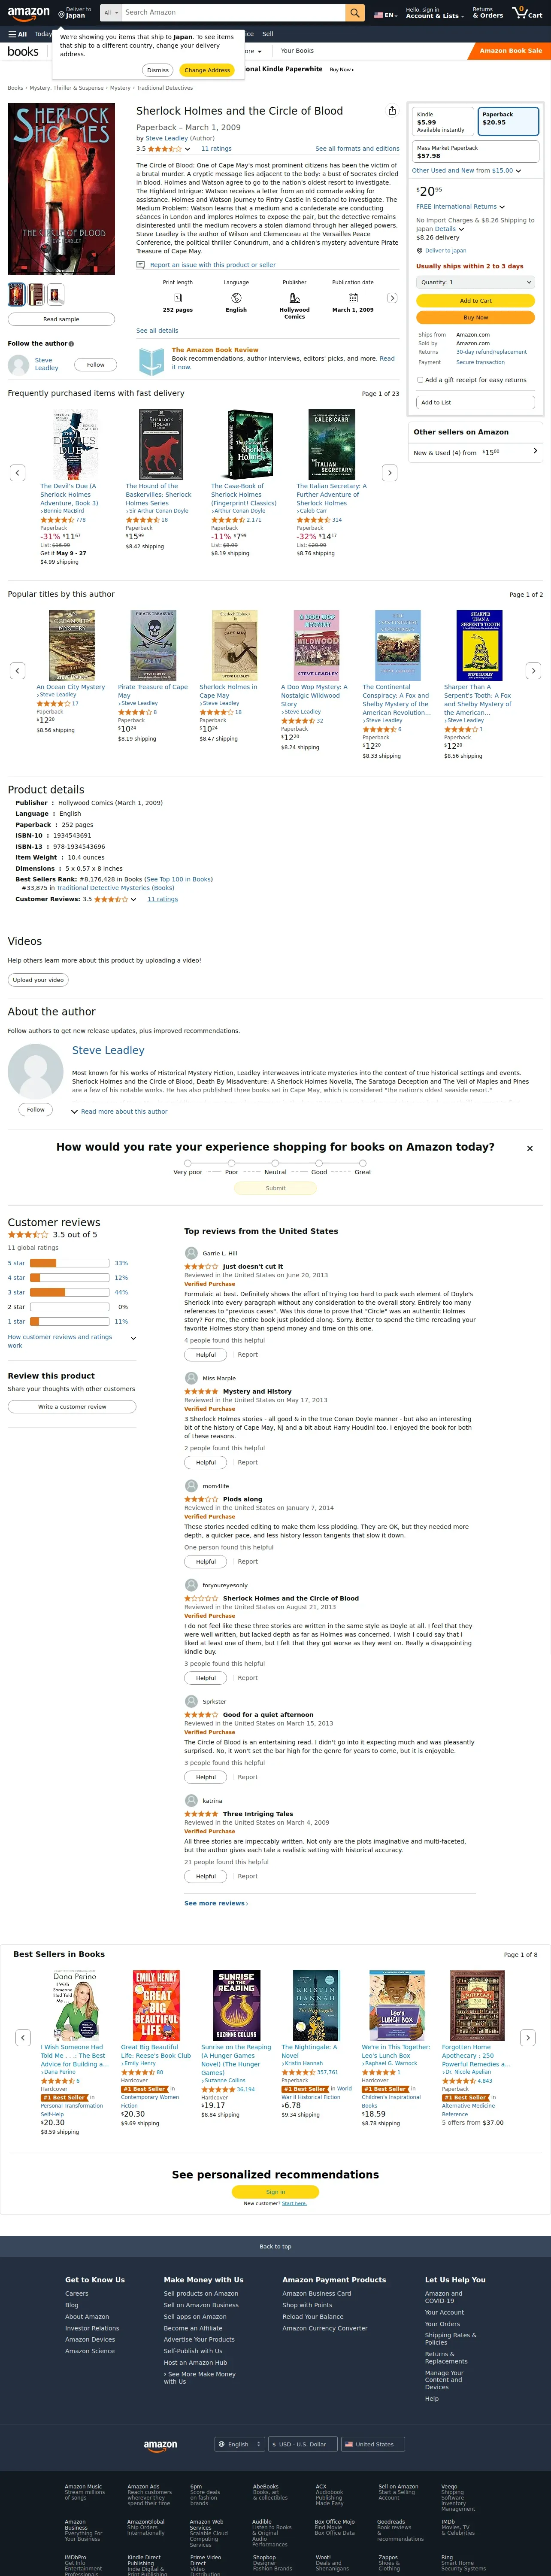Go to next page of popular titles

pyautogui.click(x=533, y=670)
